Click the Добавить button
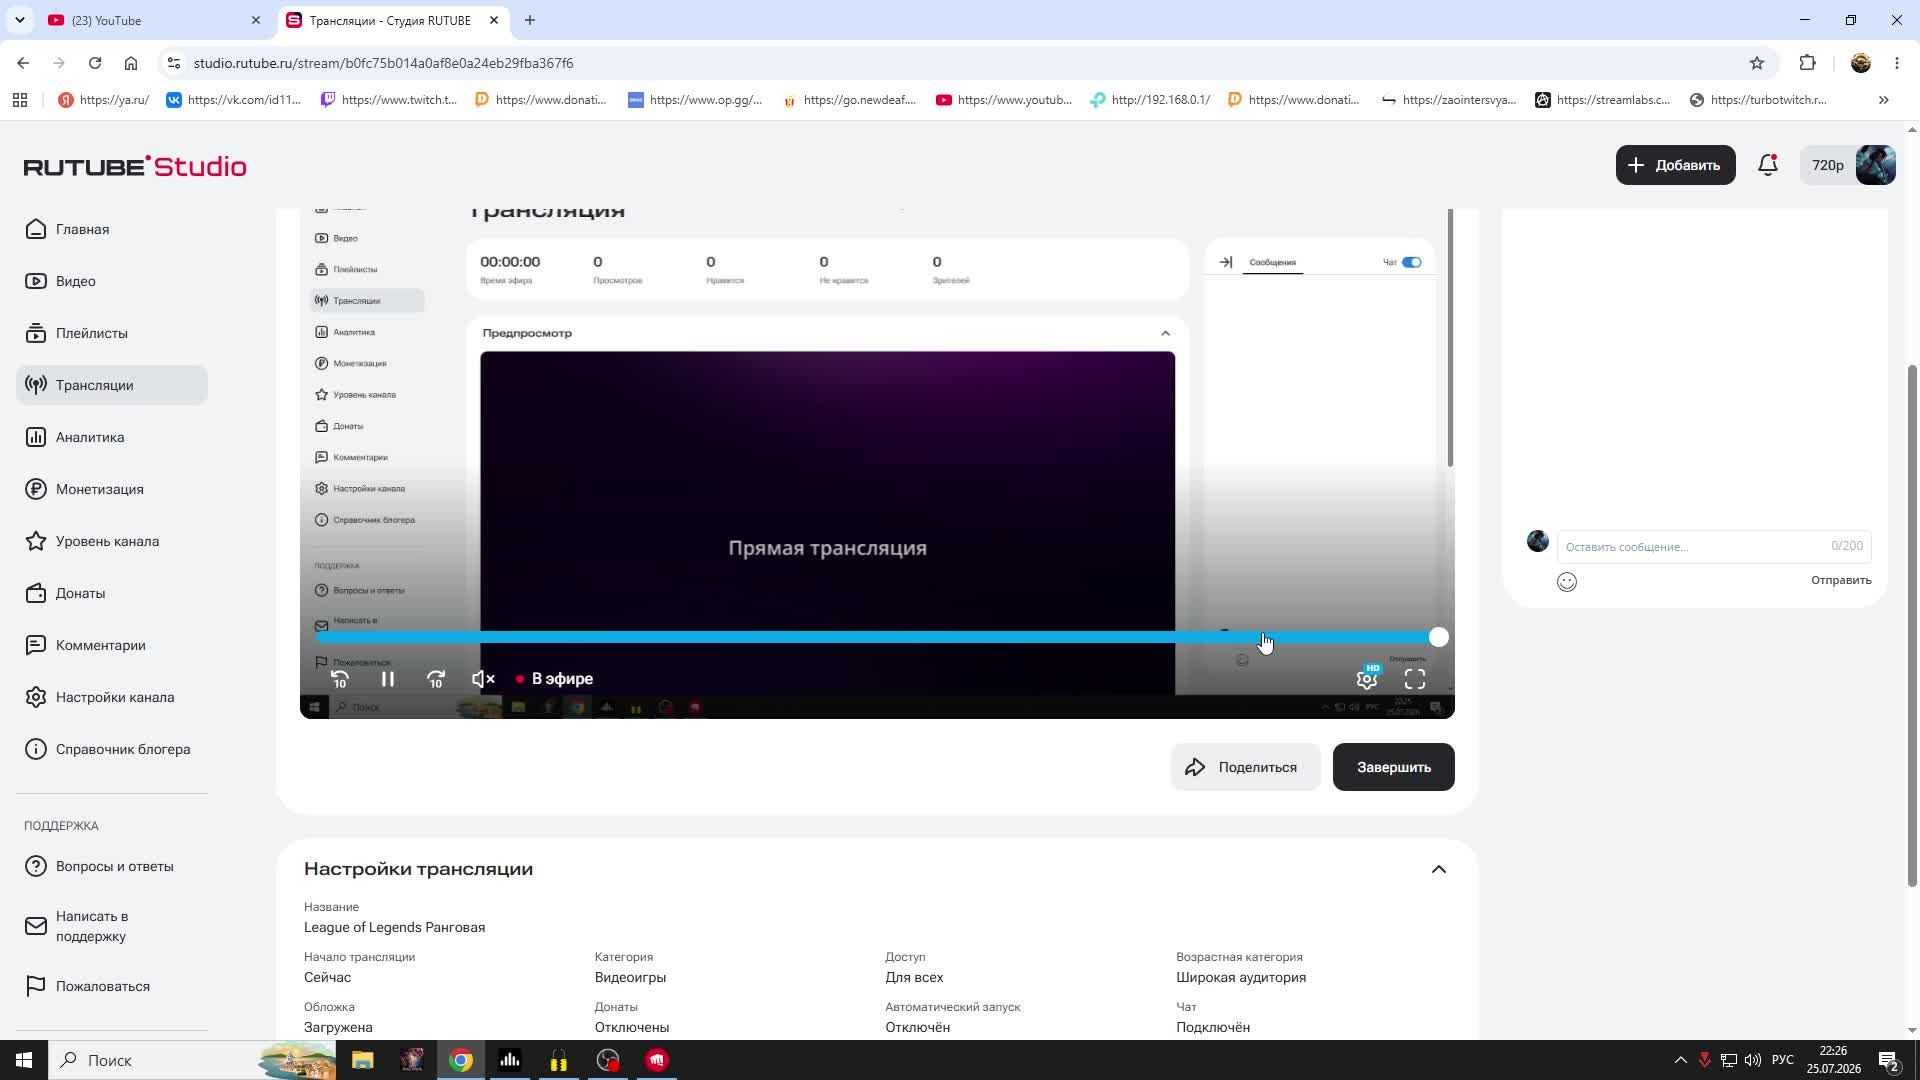This screenshot has height=1080, width=1920. point(1675,165)
